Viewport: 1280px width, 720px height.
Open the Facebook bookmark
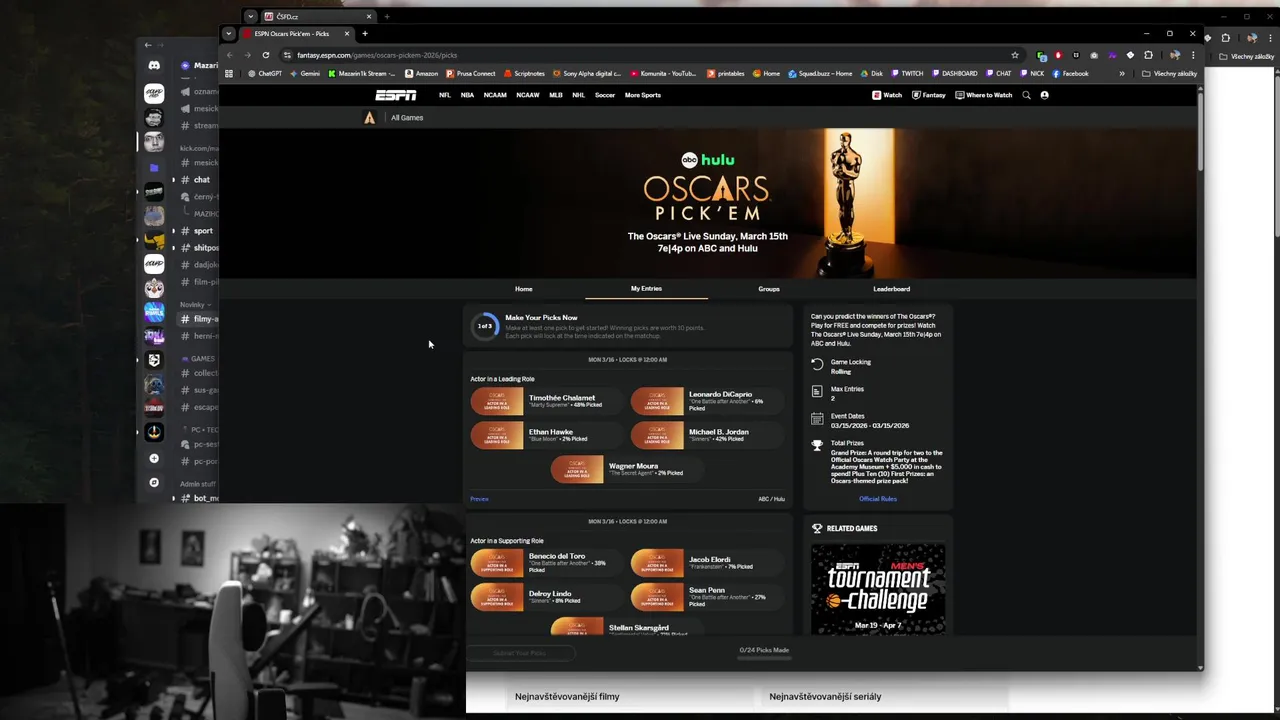tap(1070, 73)
